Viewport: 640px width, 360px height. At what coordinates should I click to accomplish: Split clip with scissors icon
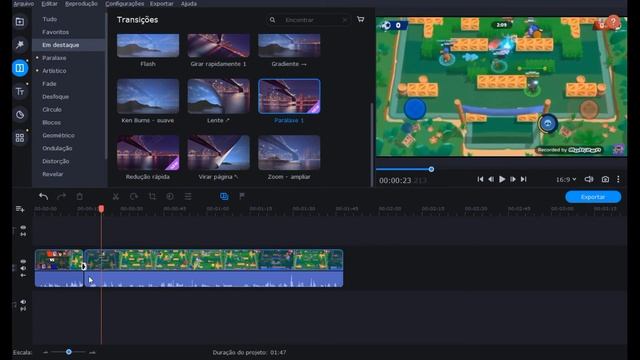pyautogui.click(x=116, y=196)
